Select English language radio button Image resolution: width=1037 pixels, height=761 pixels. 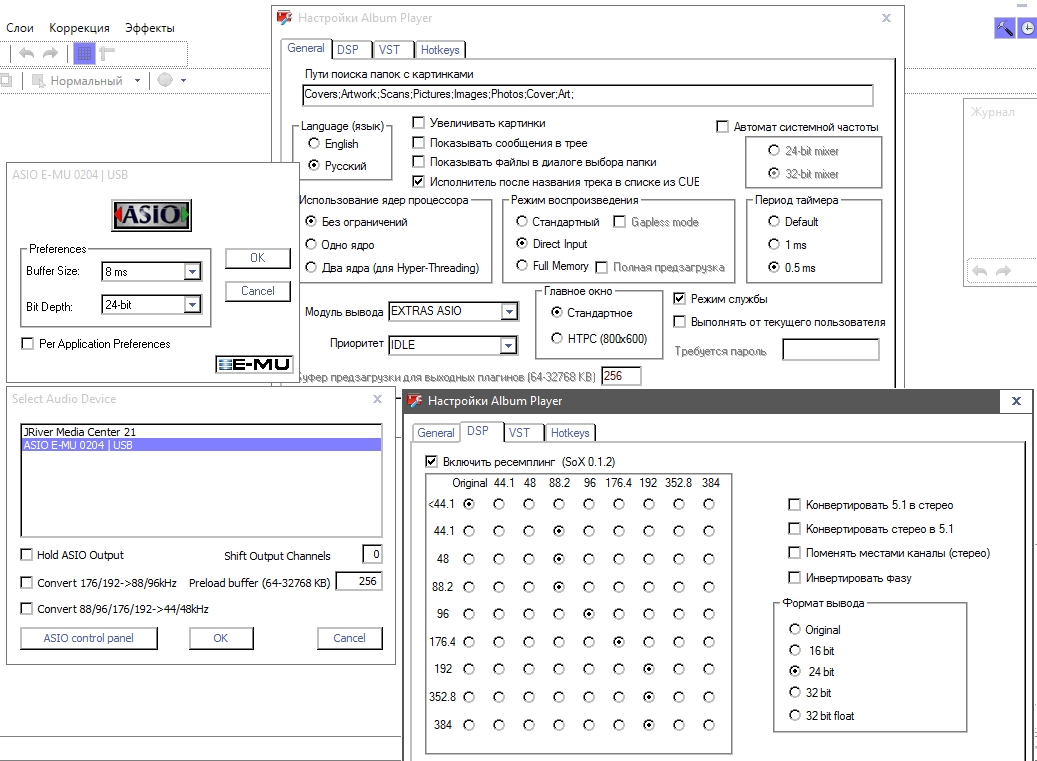[x=313, y=143]
